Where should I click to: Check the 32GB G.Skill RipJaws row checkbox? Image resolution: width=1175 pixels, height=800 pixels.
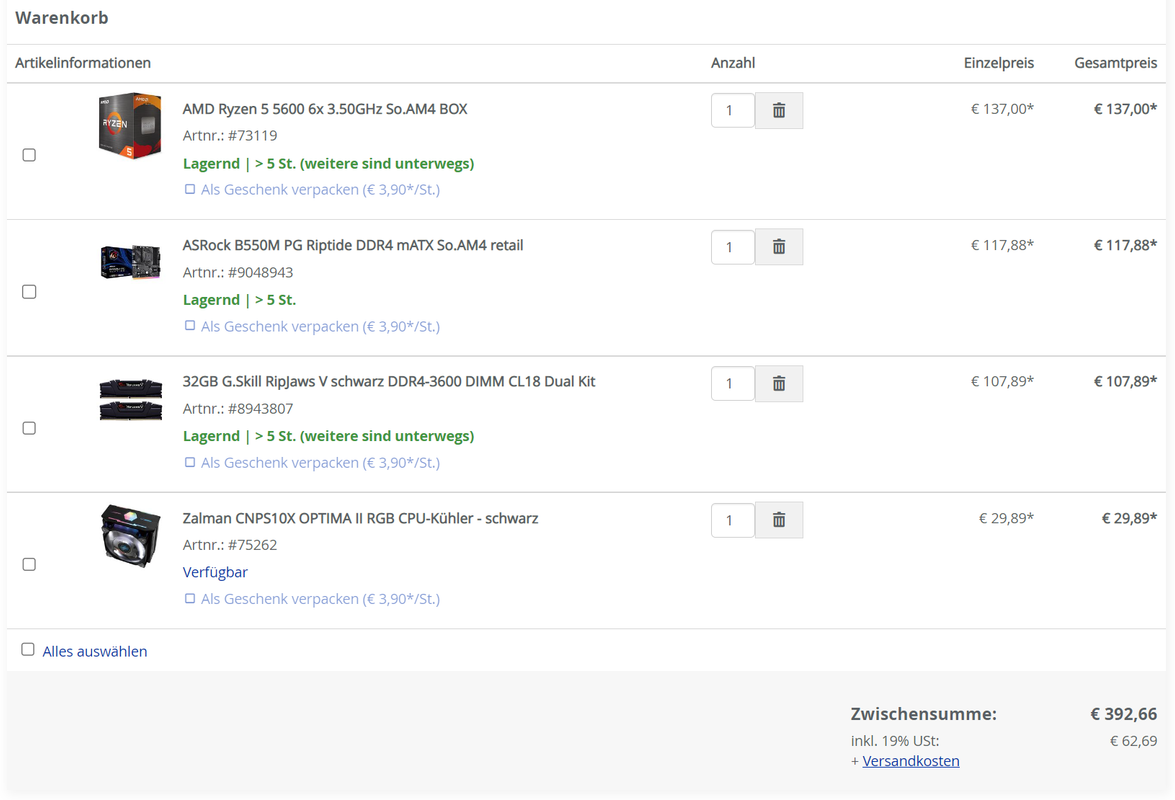29,428
